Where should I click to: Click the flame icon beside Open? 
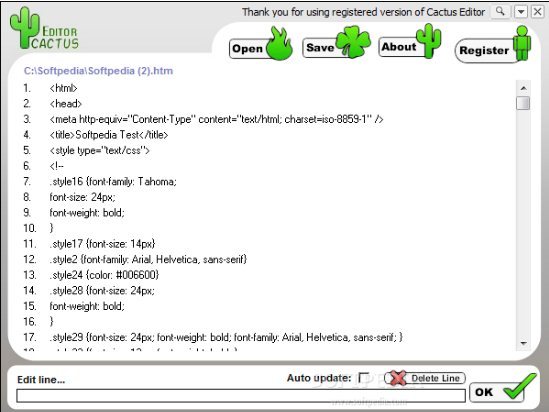pos(279,44)
